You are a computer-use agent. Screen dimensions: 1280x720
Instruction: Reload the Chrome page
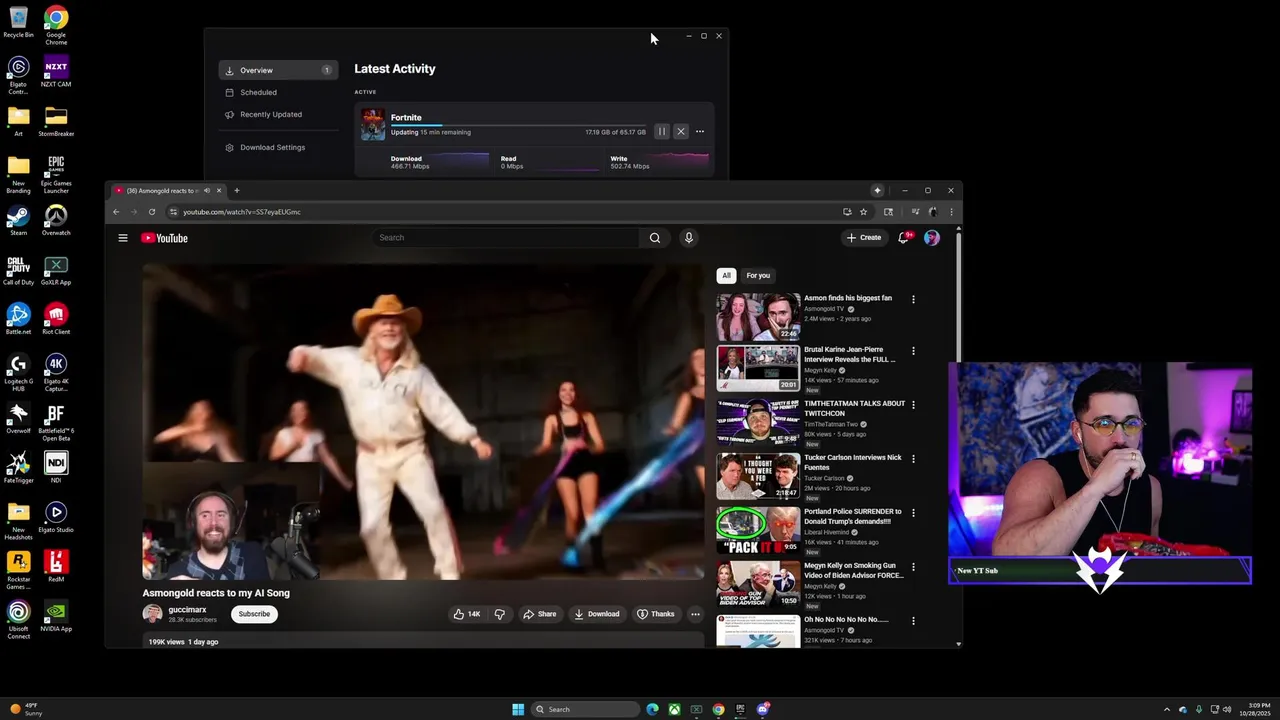[152, 212]
